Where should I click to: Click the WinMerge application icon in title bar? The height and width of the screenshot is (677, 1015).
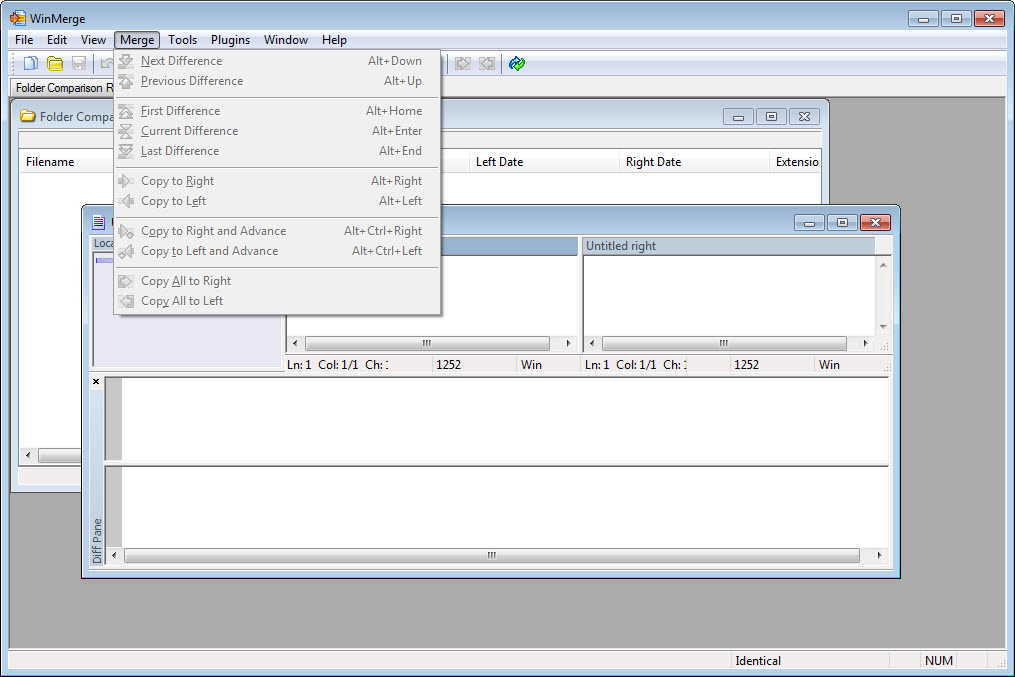coord(18,18)
